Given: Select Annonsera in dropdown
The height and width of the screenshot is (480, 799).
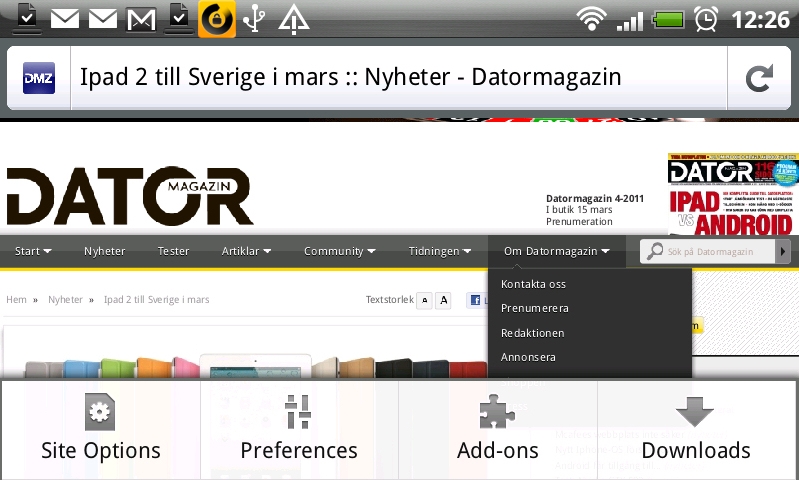Looking at the screenshot, I should [x=528, y=357].
